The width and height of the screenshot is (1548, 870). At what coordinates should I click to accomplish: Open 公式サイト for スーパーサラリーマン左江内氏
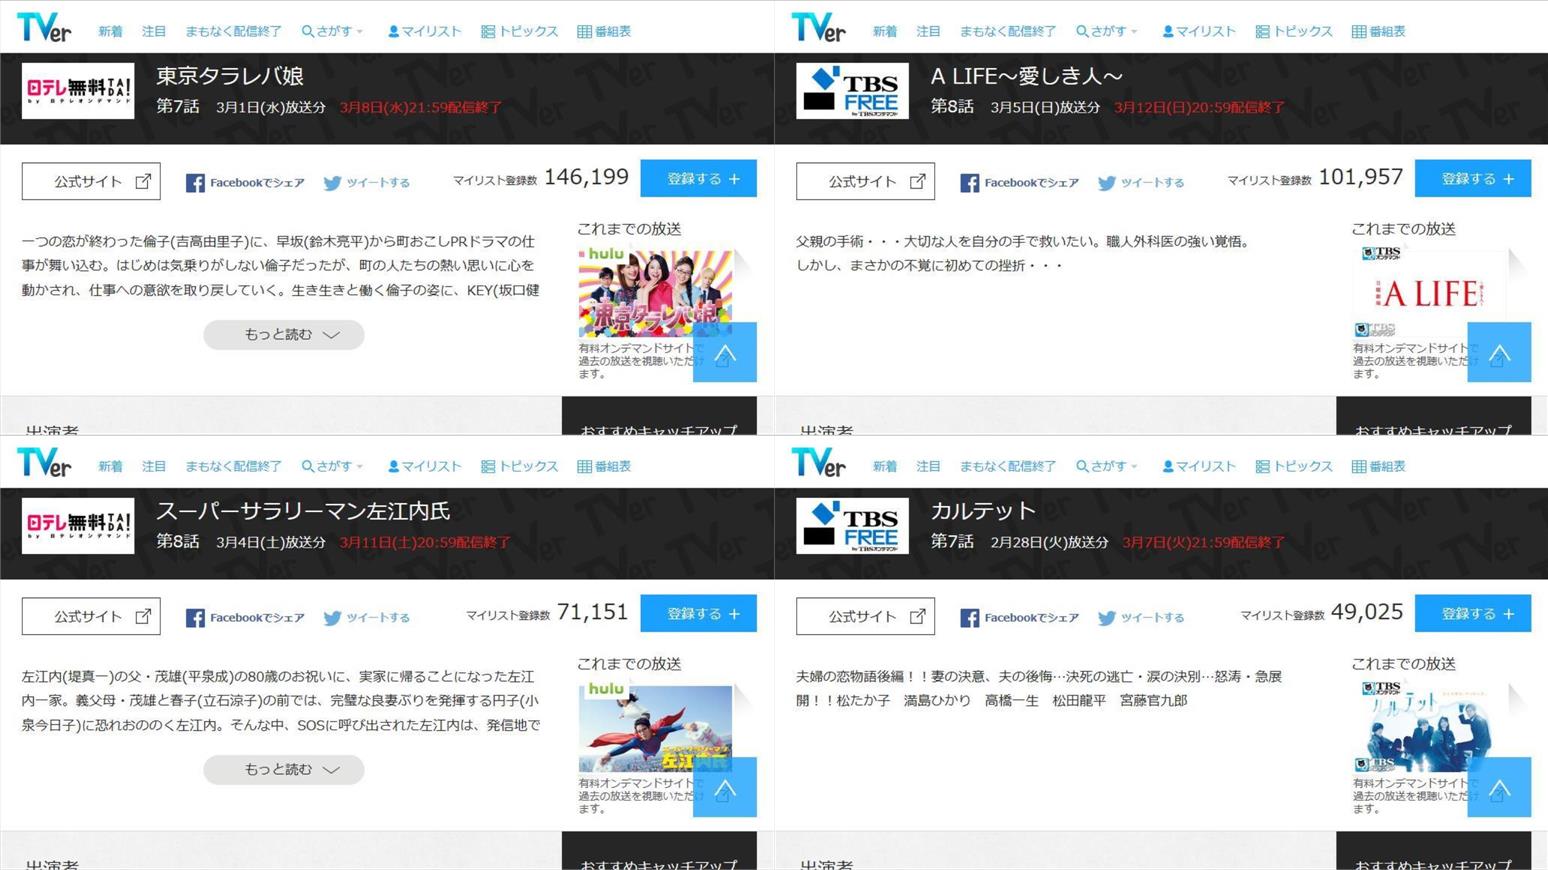pos(91,616)
